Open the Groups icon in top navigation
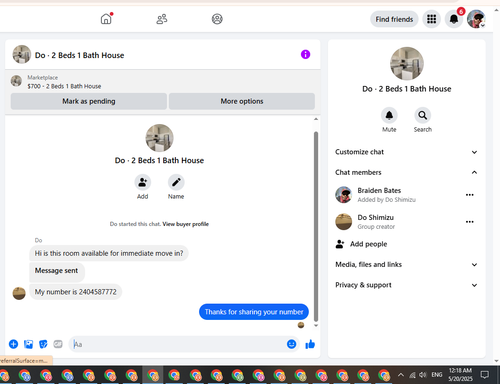Viewport: 500px width, 384px height. pos(217,19)
